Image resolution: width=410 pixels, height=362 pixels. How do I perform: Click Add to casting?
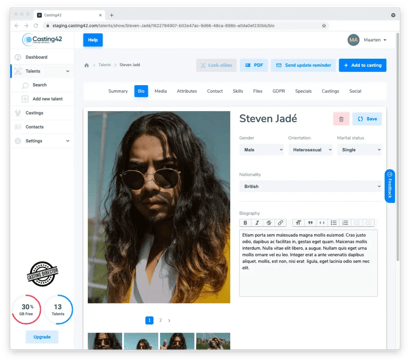pyautogui.click(x=363, y=65)
